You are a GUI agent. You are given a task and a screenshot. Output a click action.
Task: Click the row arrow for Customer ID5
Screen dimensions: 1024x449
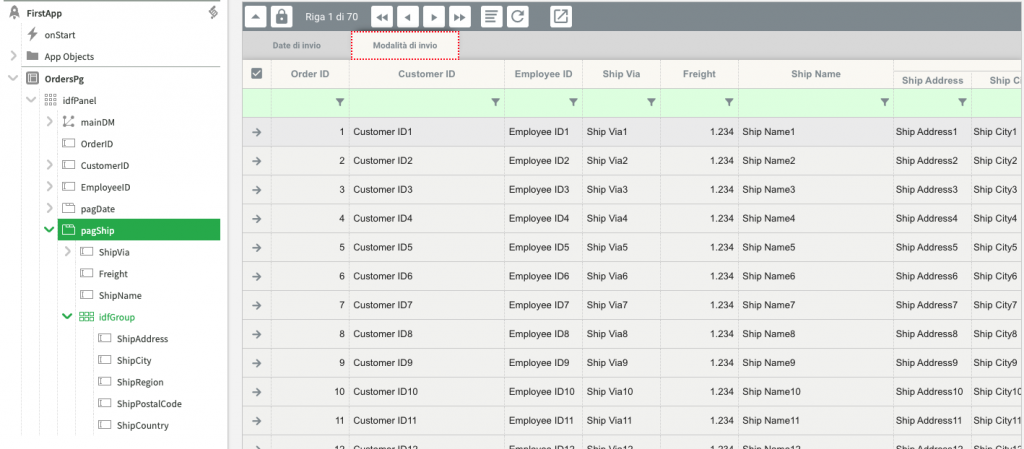(257, 247)
